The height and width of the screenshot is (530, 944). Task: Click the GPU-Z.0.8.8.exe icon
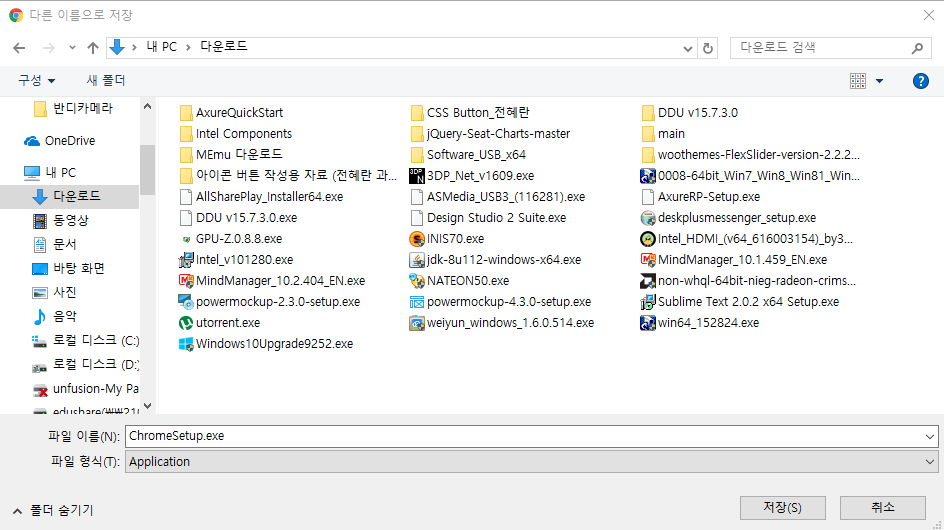click(186, 240)
